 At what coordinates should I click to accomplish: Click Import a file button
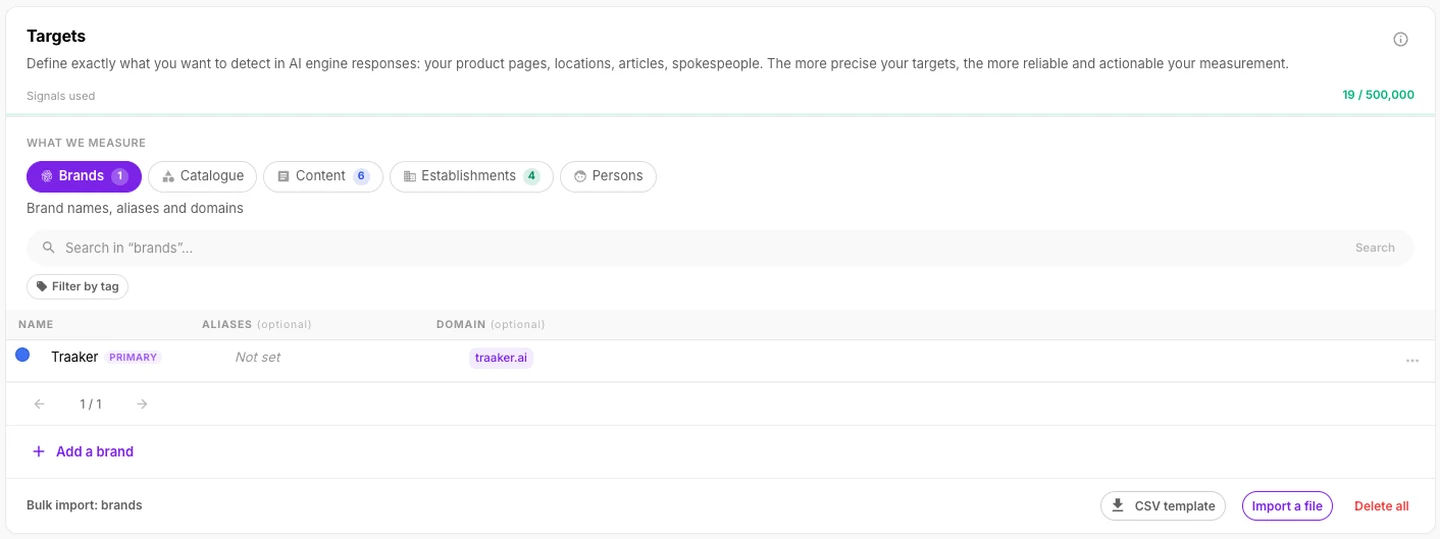[x=1287, y=506]
